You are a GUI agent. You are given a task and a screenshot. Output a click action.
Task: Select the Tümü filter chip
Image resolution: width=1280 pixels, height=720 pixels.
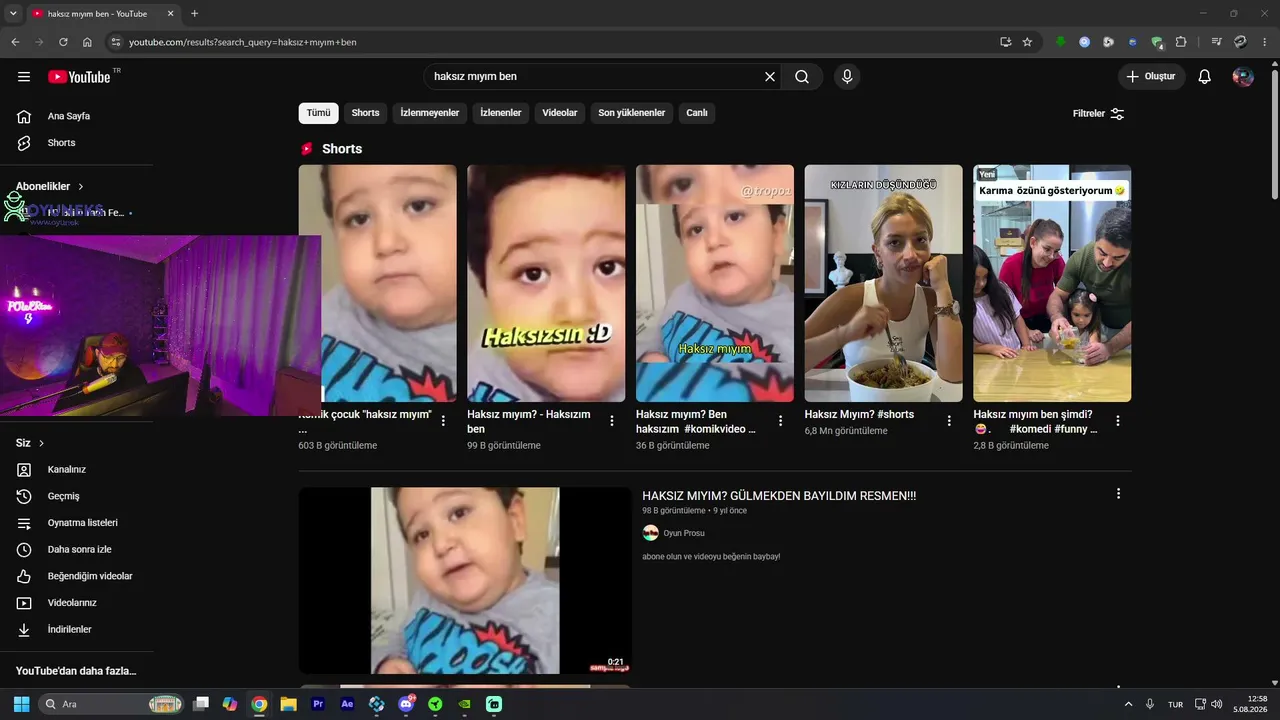point(318,113)
